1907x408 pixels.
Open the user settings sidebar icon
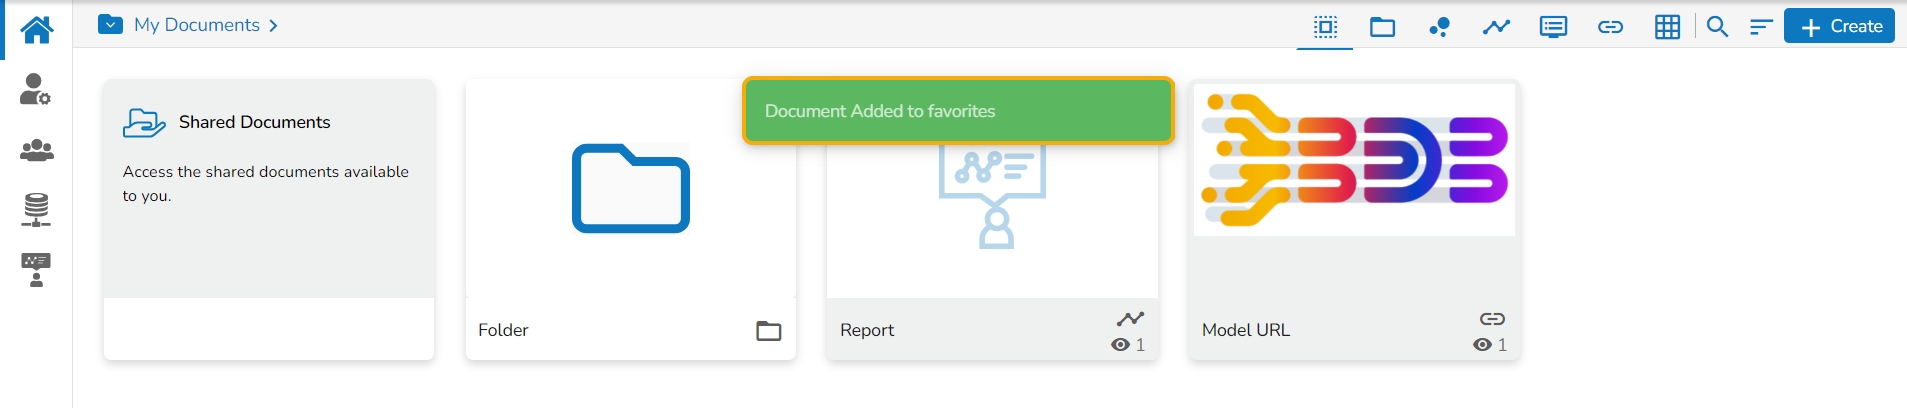36,89
